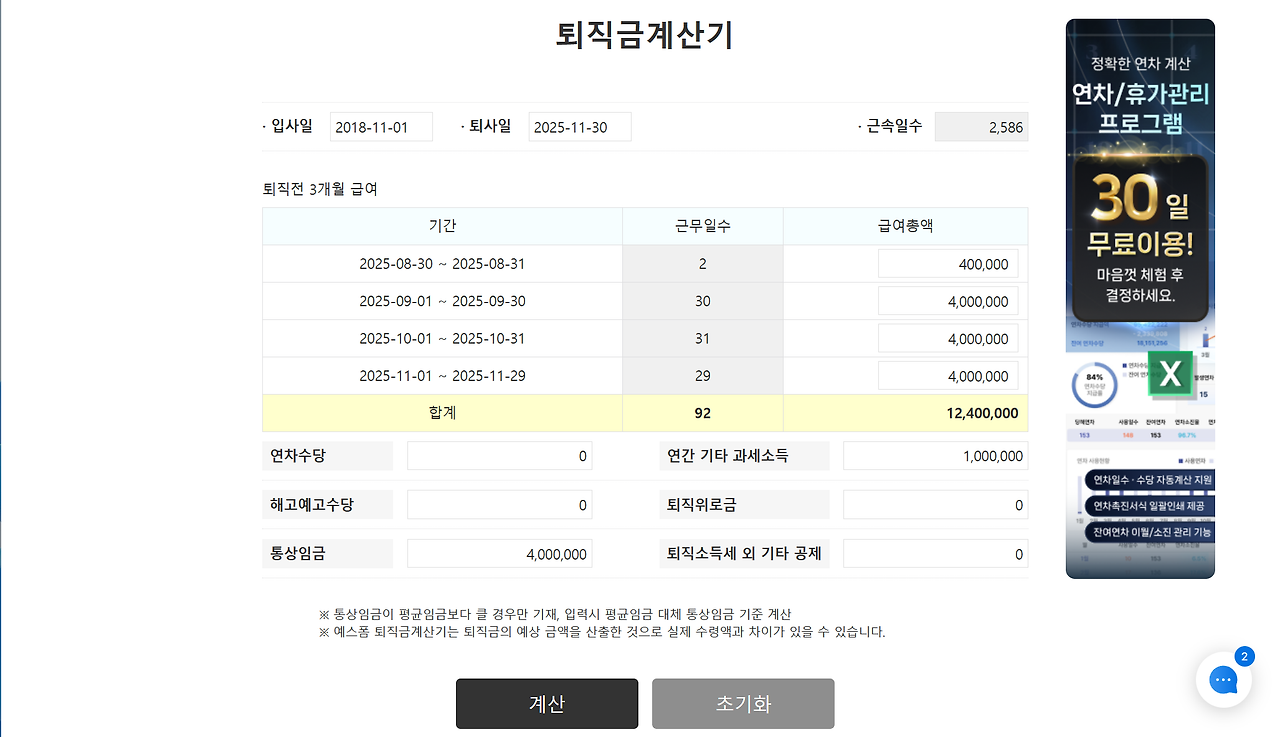Screen dimensions: 1280x737
Task: Select the period 2025-09-01 ~ 2025-09-30 cell
Action: click(x=442, y=301)
